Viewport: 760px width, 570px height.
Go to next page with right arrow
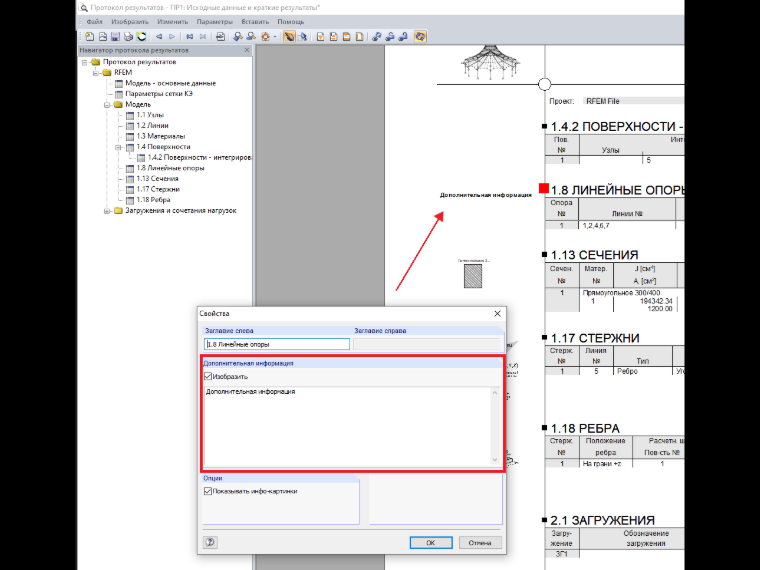click(172, 36)
